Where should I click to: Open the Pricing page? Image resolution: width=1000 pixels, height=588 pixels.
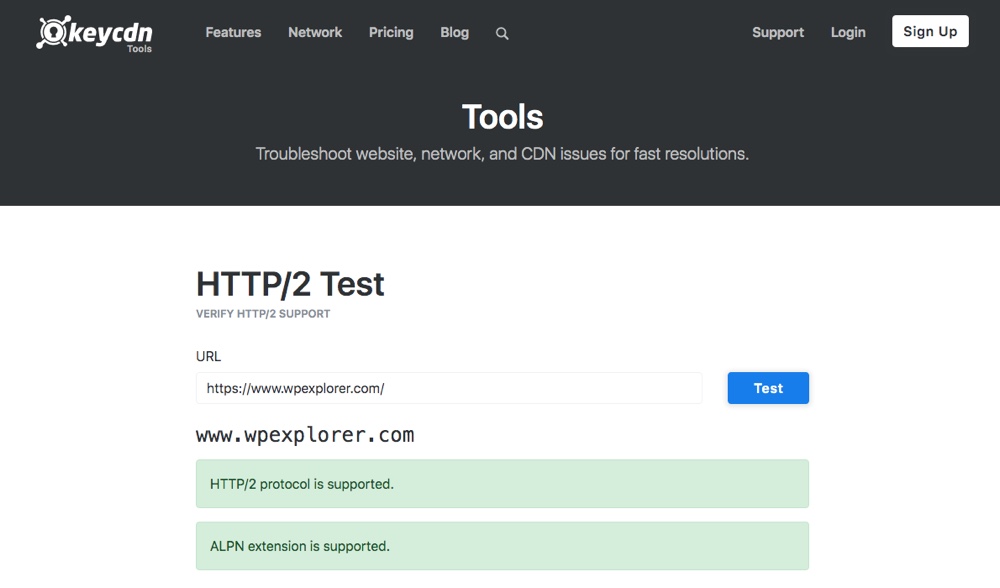coord(391,33)
